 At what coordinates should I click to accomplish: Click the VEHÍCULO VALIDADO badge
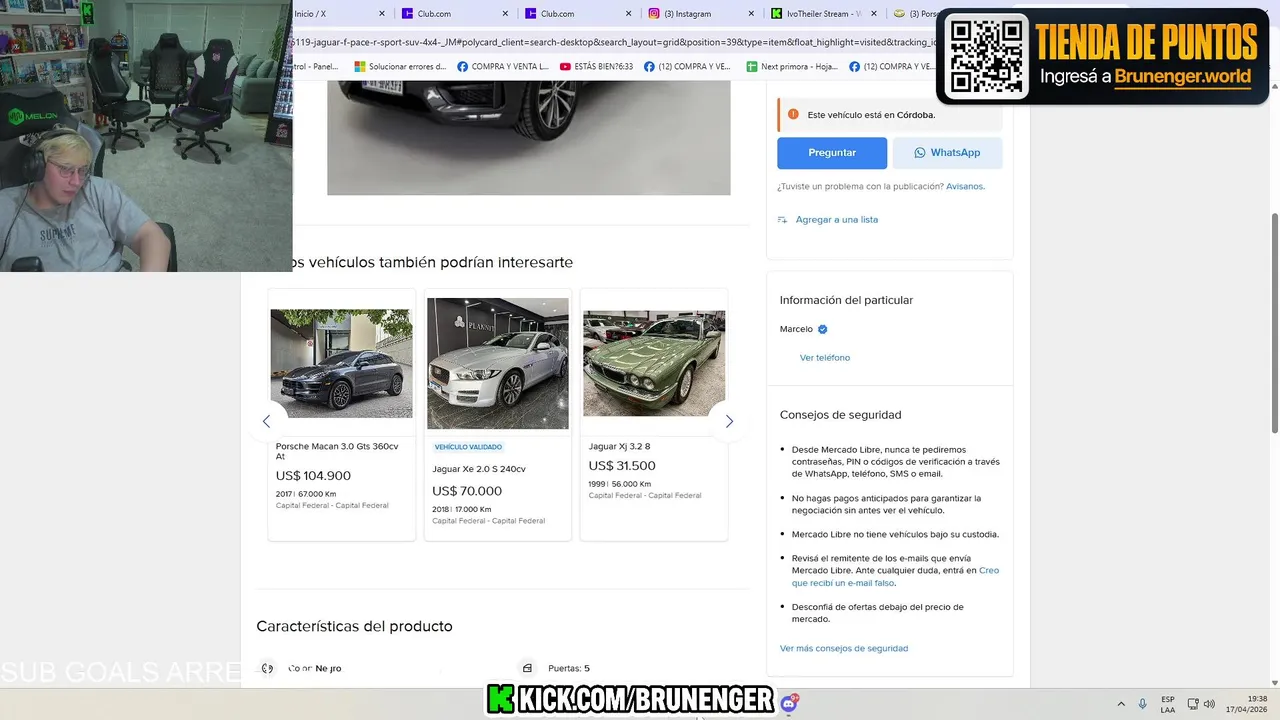click(468, 447)
